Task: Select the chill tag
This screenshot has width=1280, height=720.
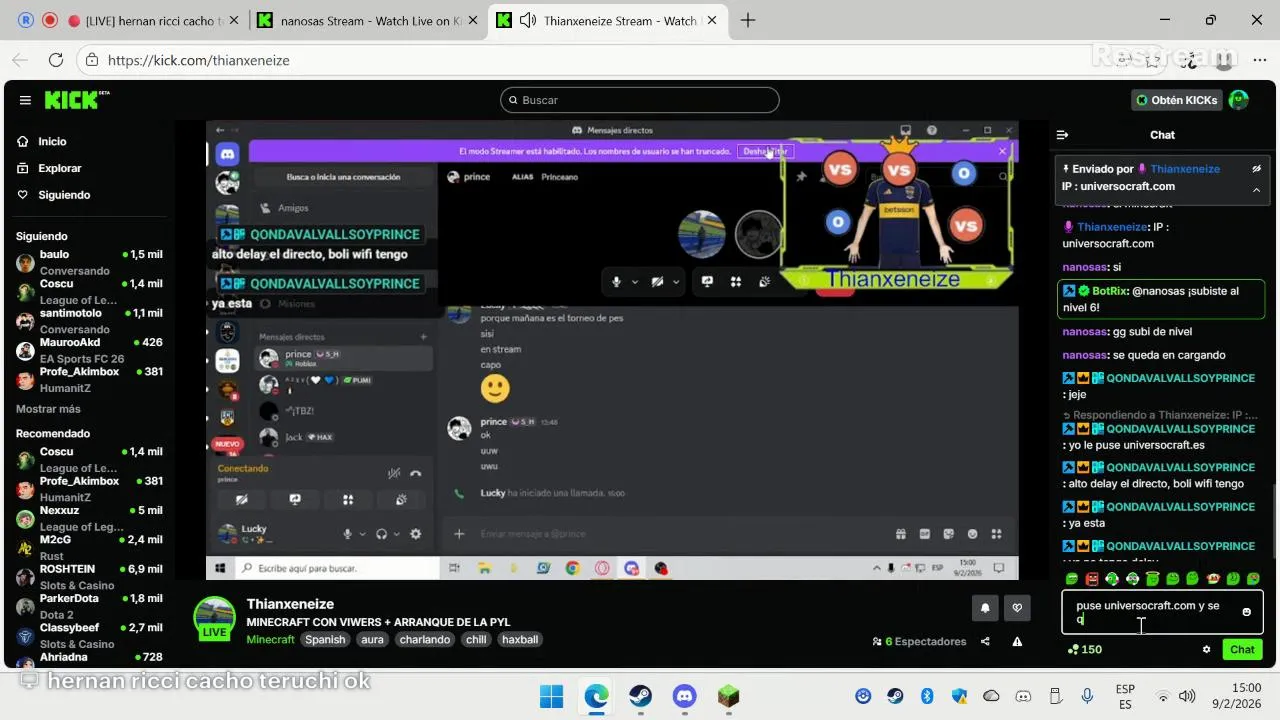Action: 476,639
